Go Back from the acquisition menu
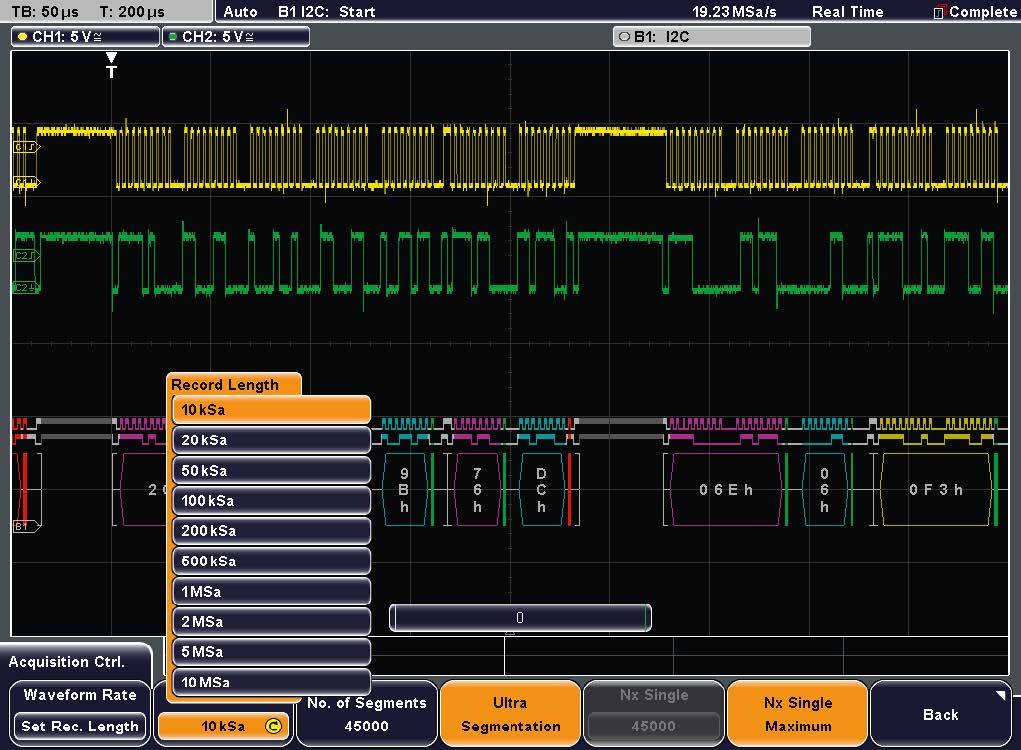Image resolution: width=1021 pixels, height=750 pixels. click(x=940, y=714)
